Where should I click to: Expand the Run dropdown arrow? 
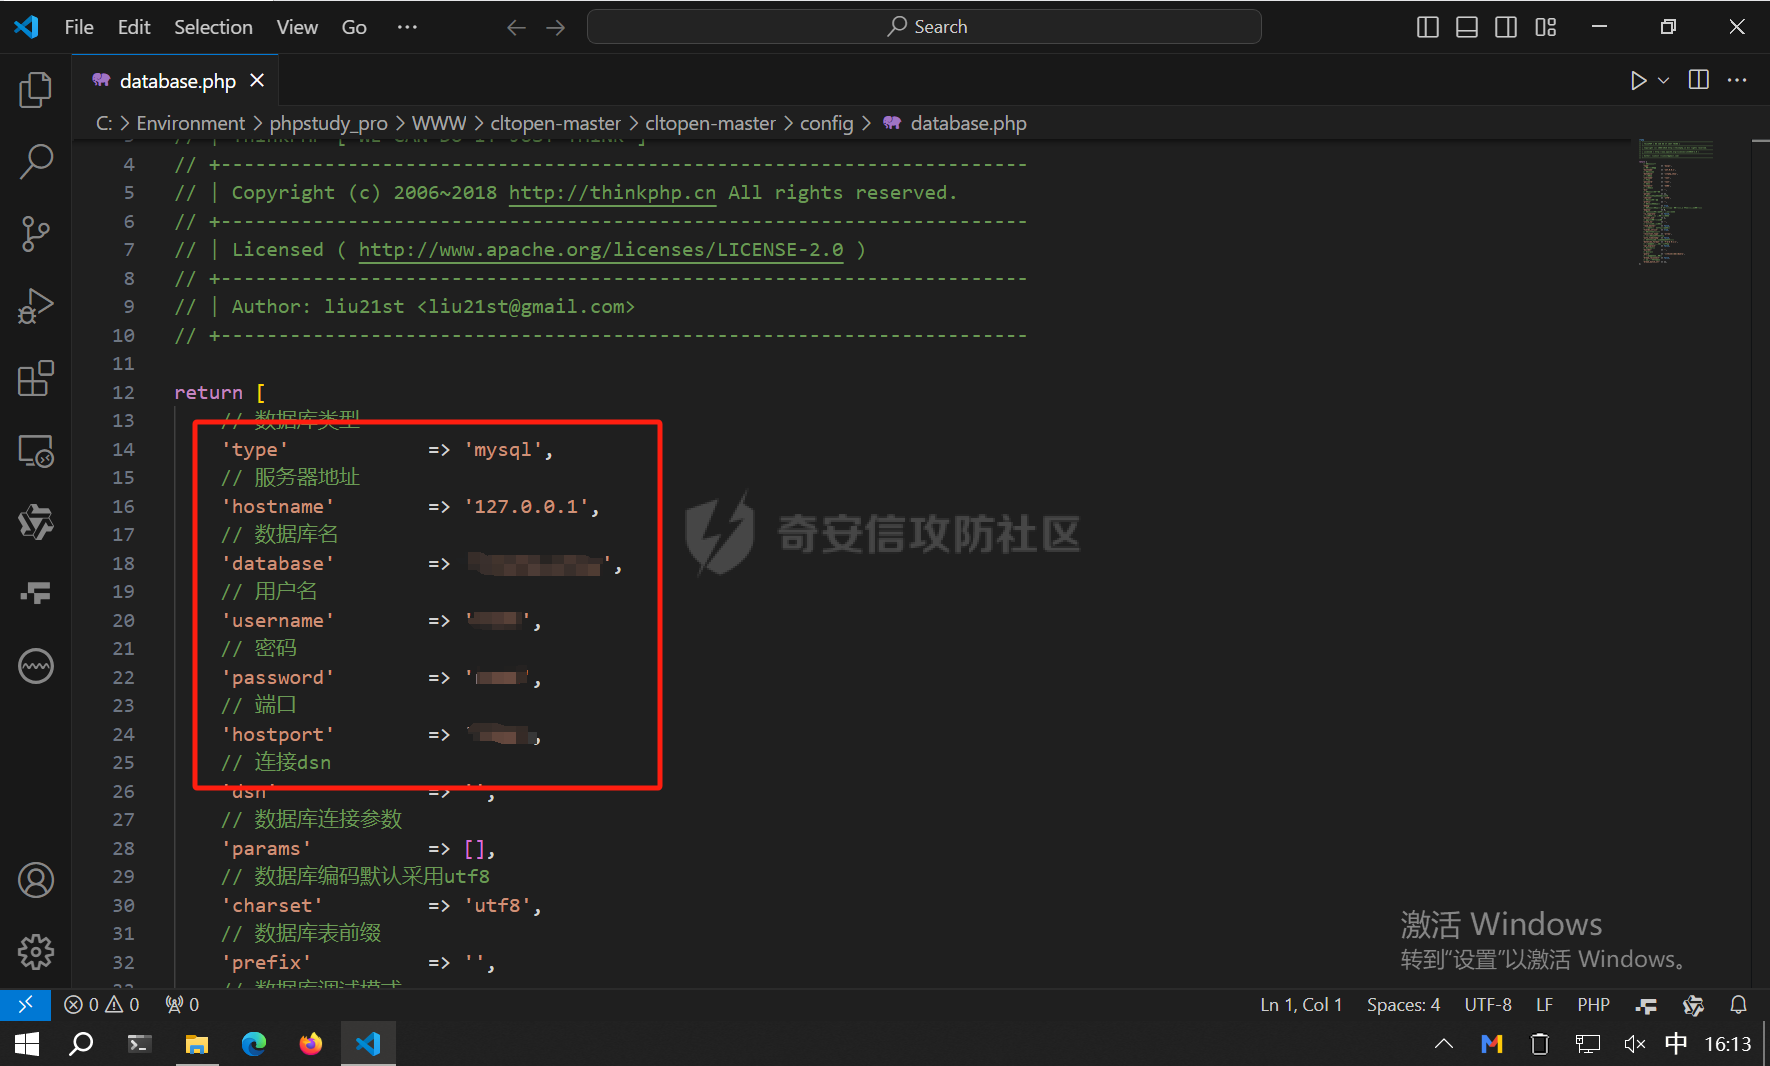(x=1664, y=80)
